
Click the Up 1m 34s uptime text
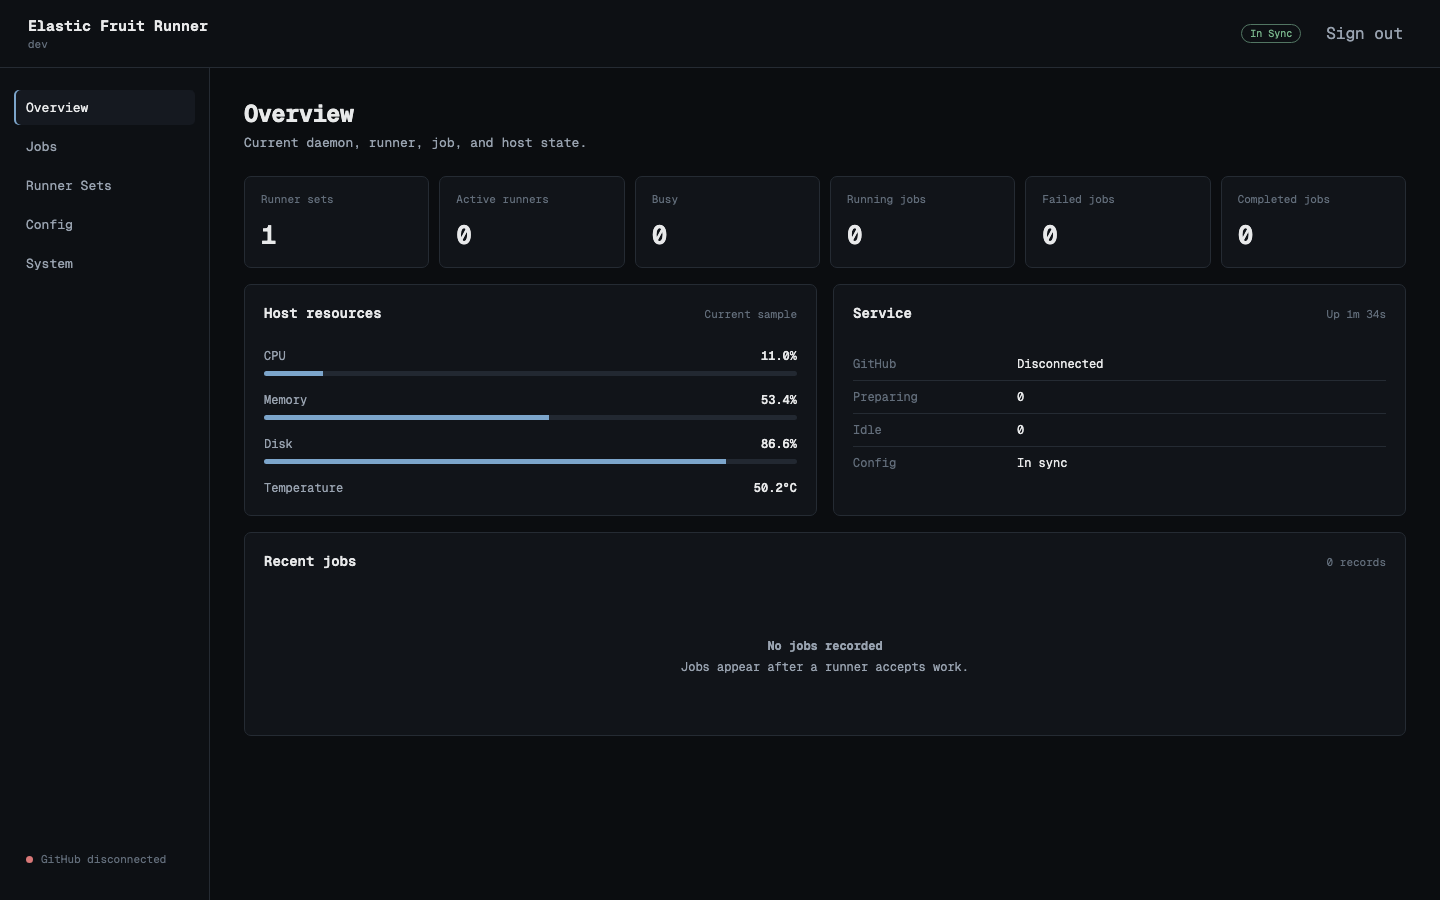[x=1356, y=314]
